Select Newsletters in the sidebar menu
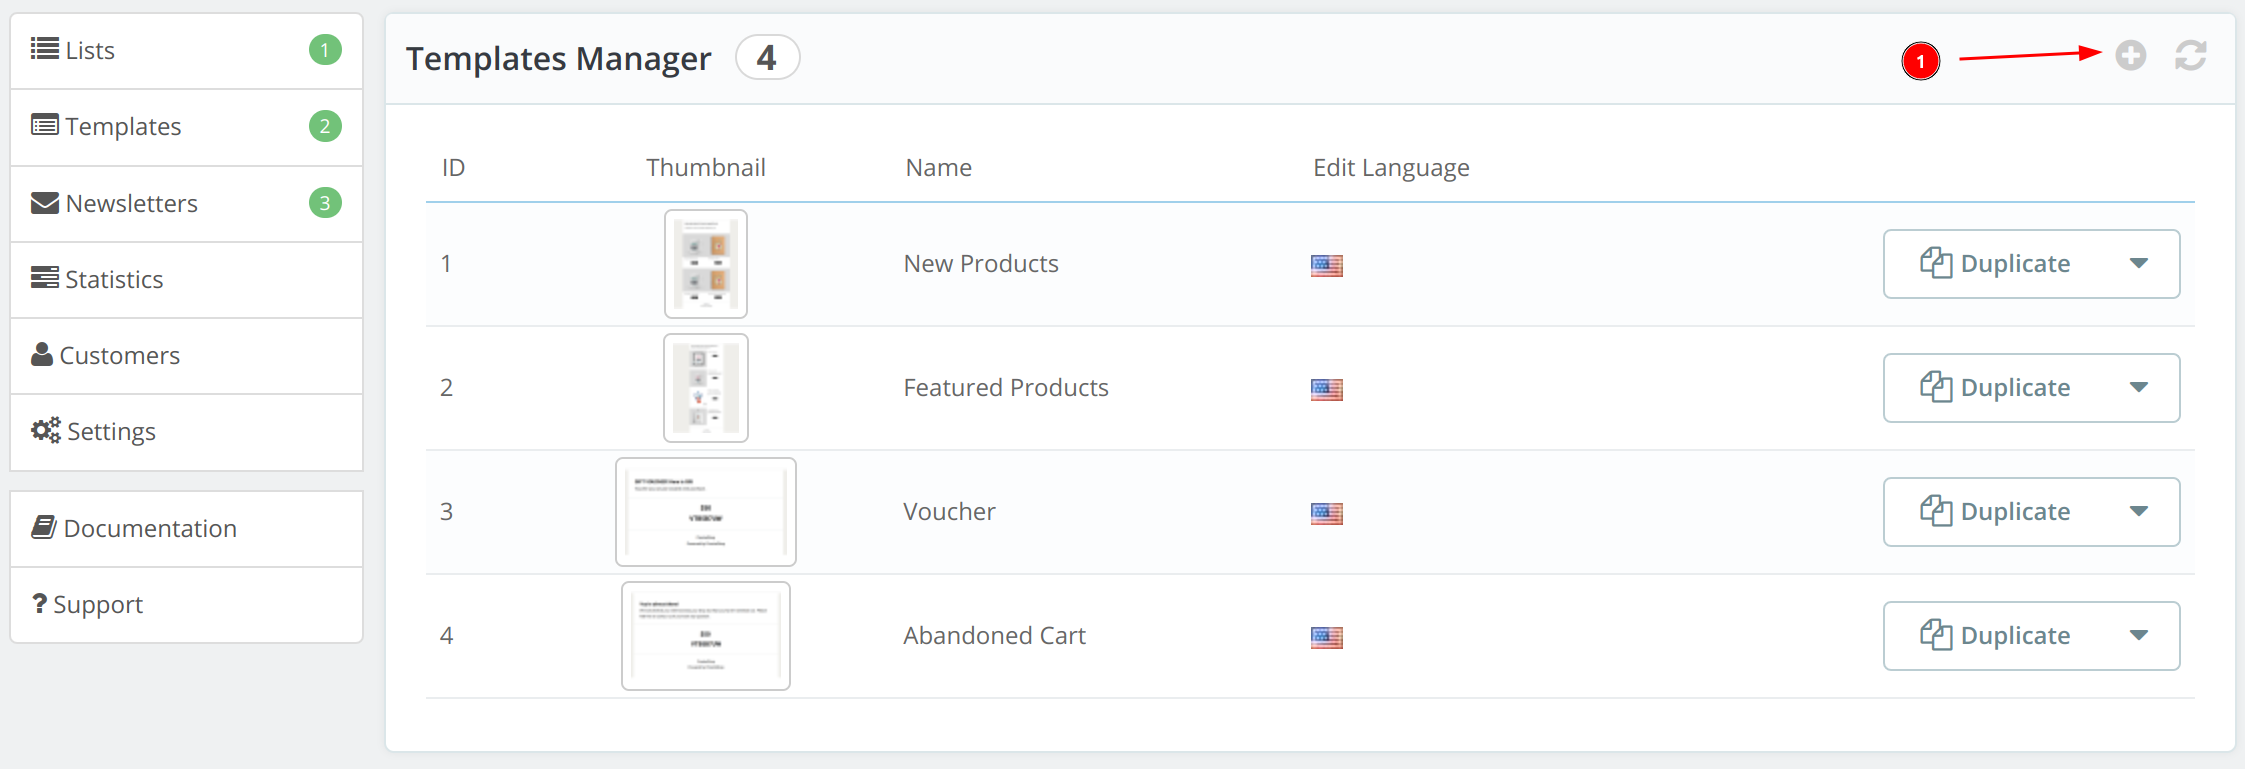 (131, 204)
